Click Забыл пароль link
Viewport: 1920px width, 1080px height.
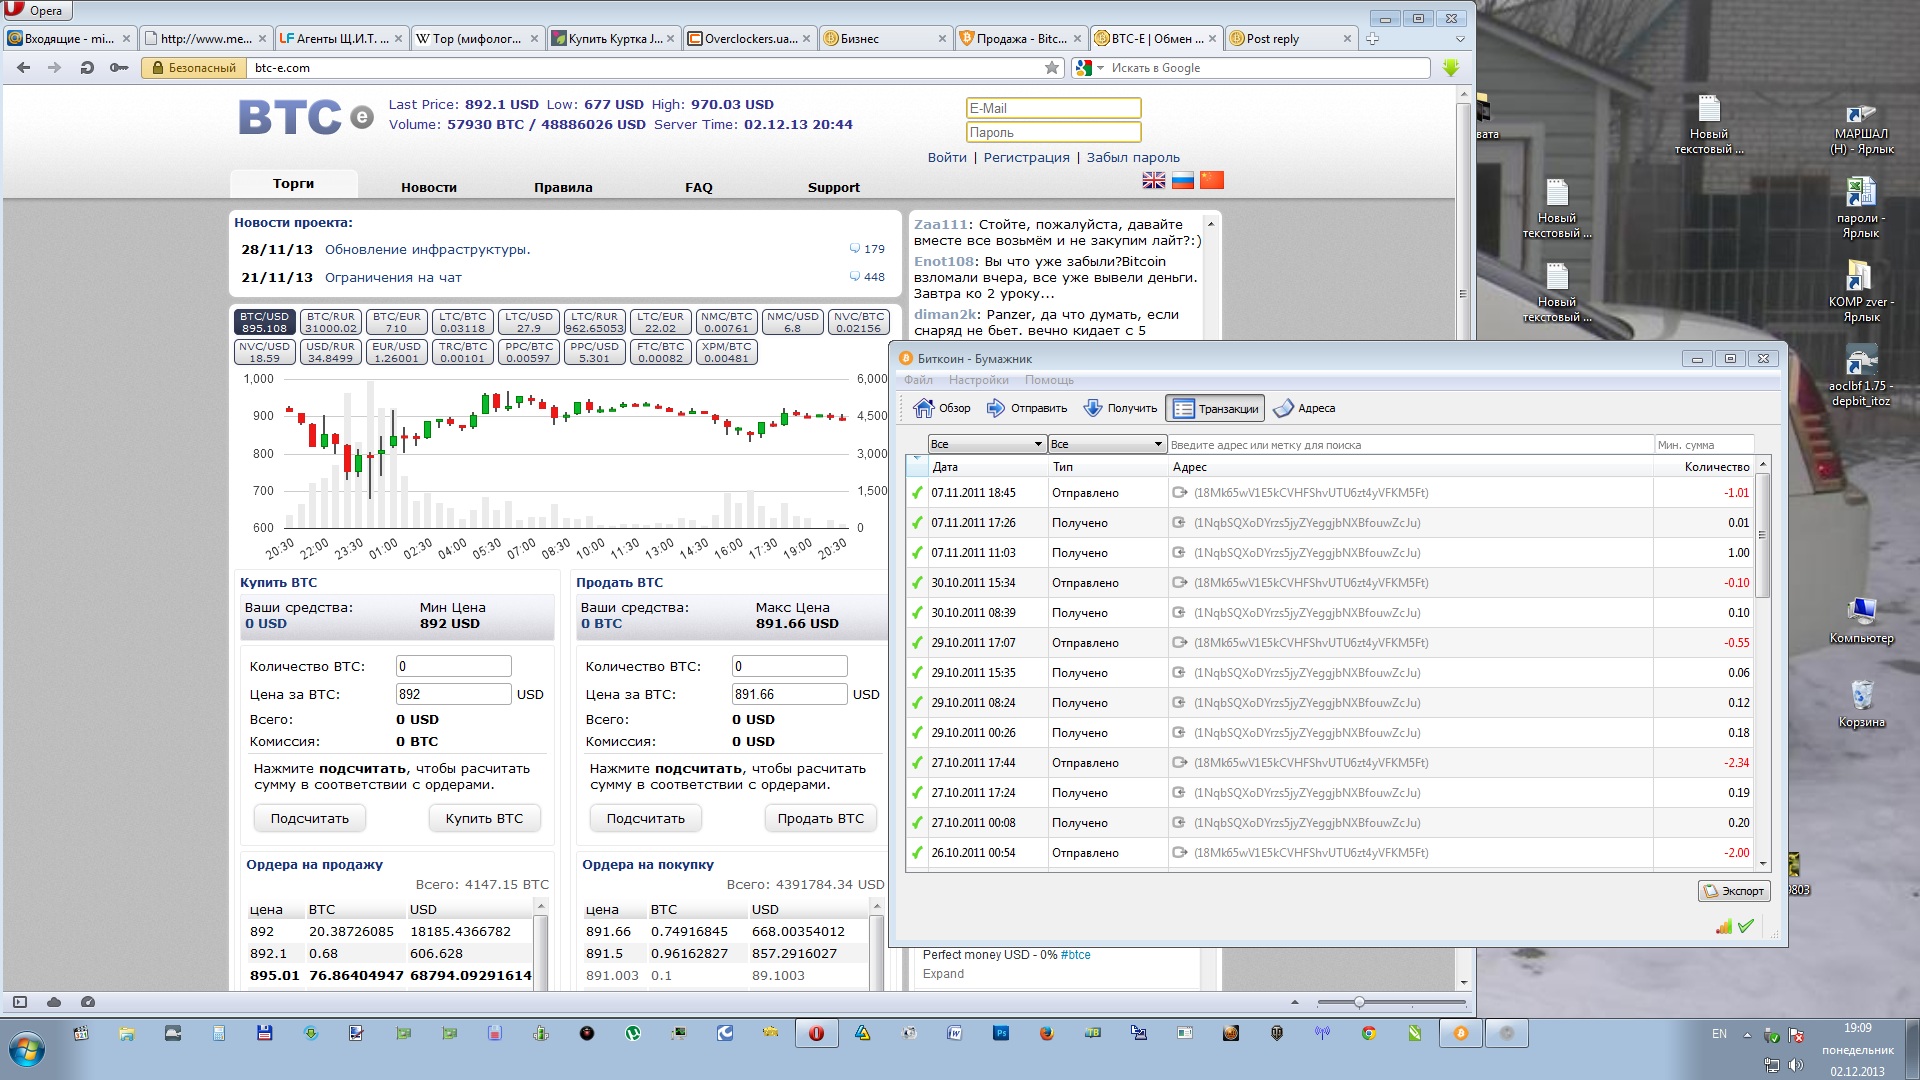pyautogui.click(x=1133, y=157)
